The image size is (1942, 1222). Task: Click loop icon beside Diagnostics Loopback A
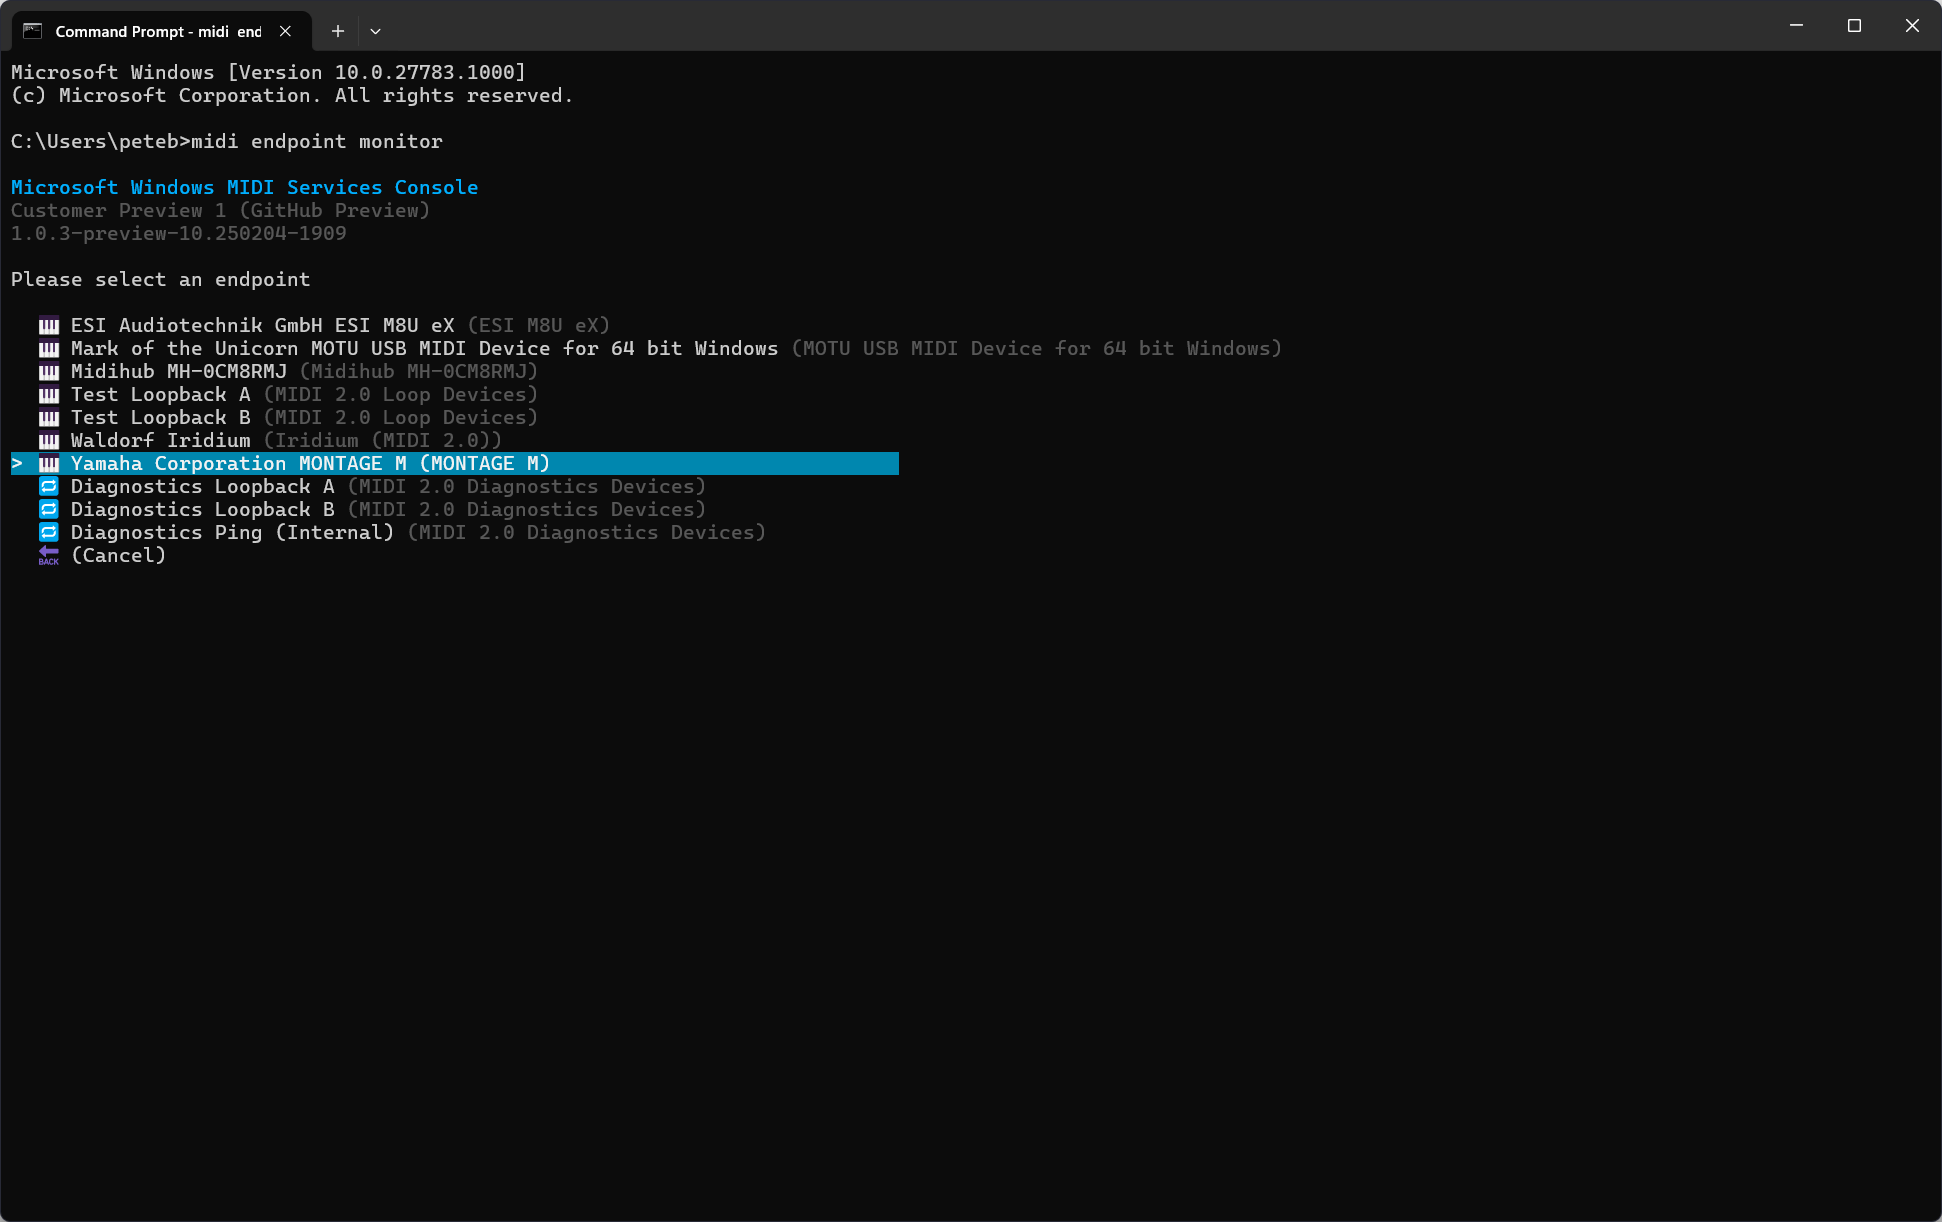point(49,486)
